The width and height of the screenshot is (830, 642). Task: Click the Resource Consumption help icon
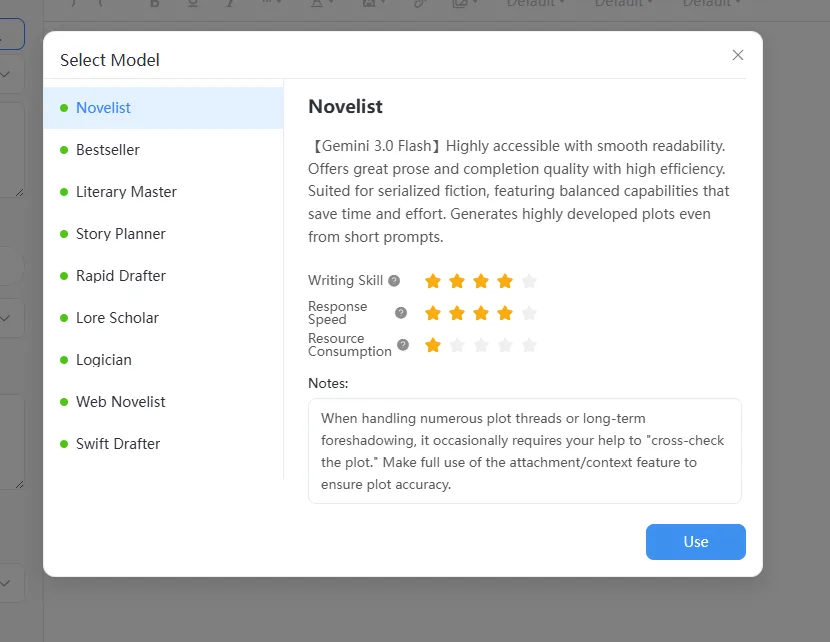[403, 345]
